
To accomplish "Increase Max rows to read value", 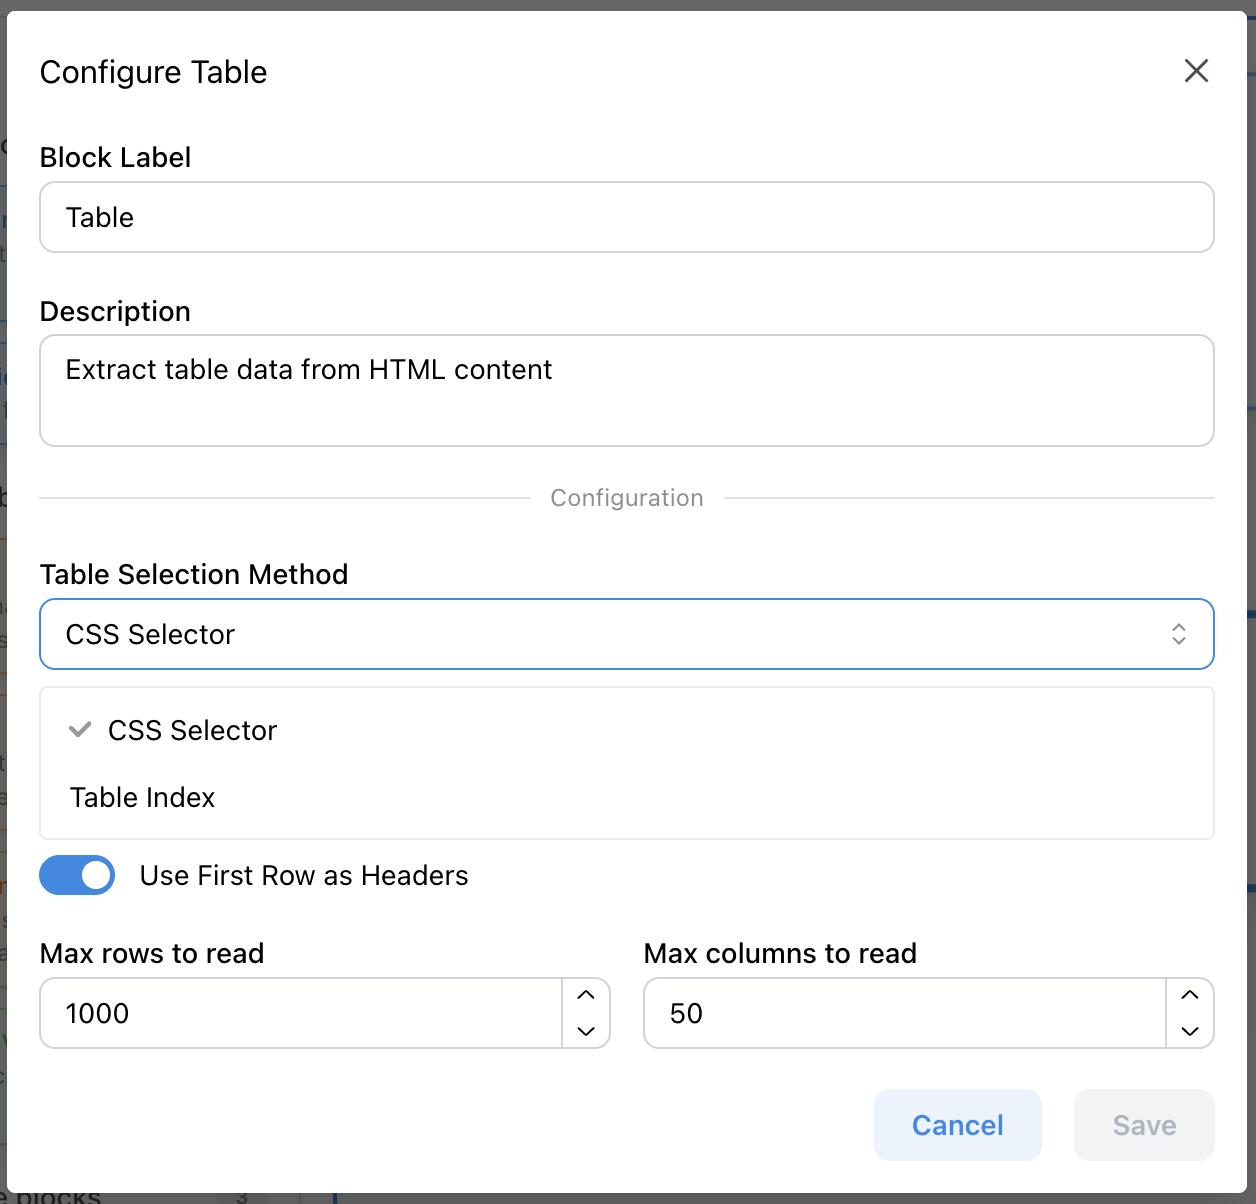I will pos(586,995).
